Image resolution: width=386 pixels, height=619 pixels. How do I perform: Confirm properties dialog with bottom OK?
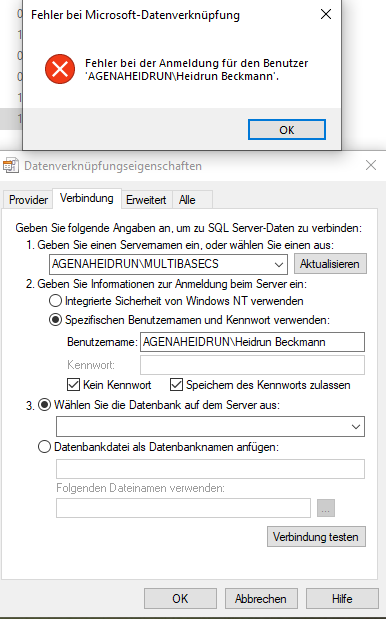[x=180, y=598]
